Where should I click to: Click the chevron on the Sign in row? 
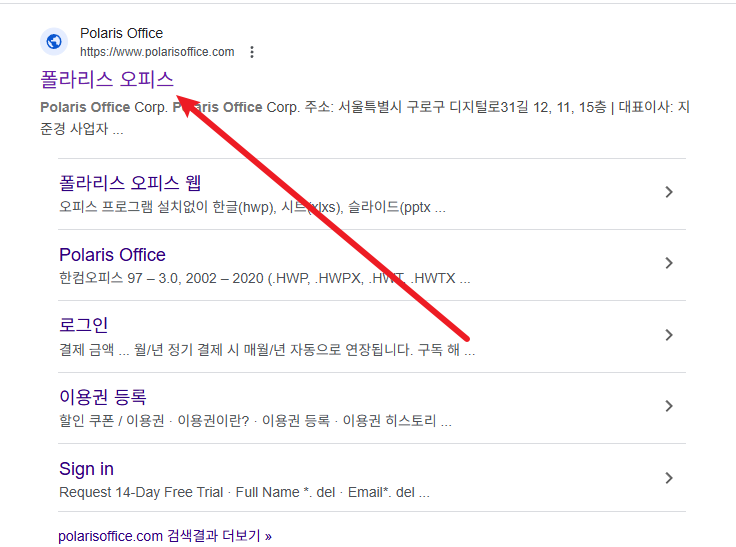669,478
